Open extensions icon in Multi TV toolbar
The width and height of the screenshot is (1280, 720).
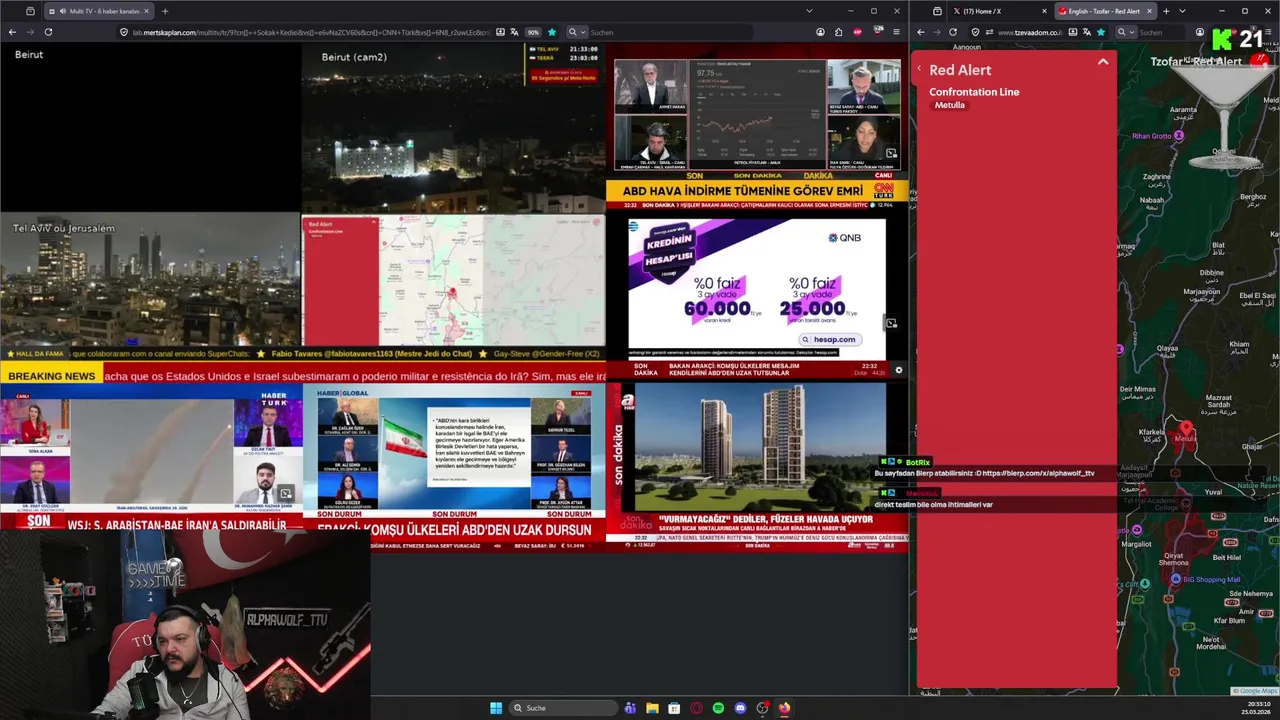[838, 32]
